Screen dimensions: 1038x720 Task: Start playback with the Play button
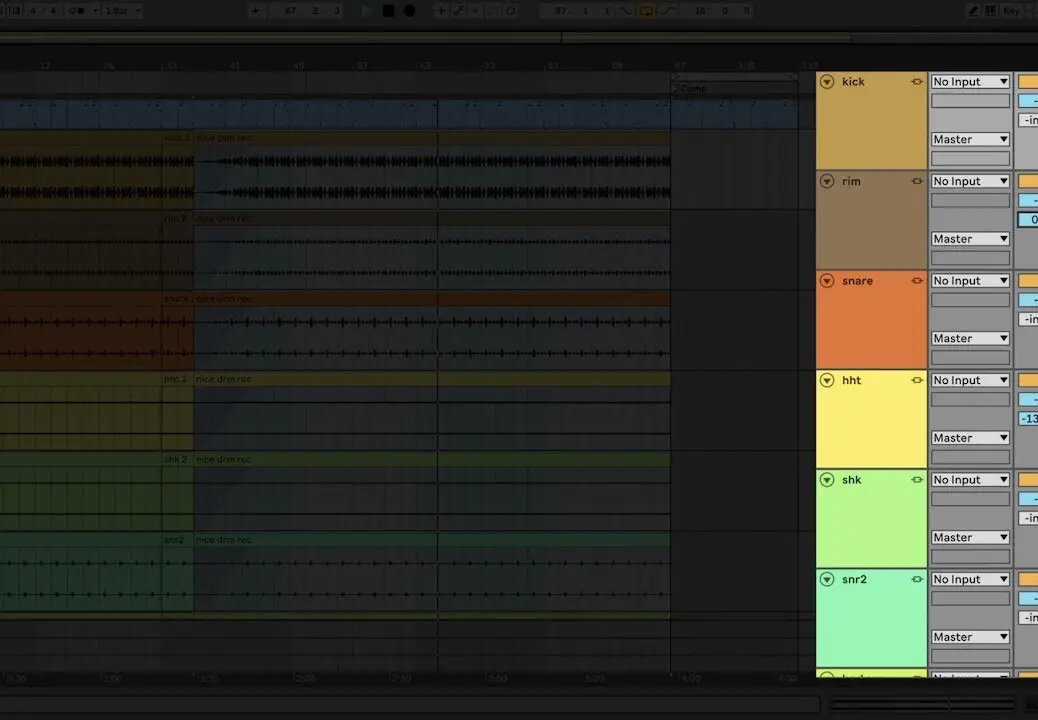pos(366,11)
